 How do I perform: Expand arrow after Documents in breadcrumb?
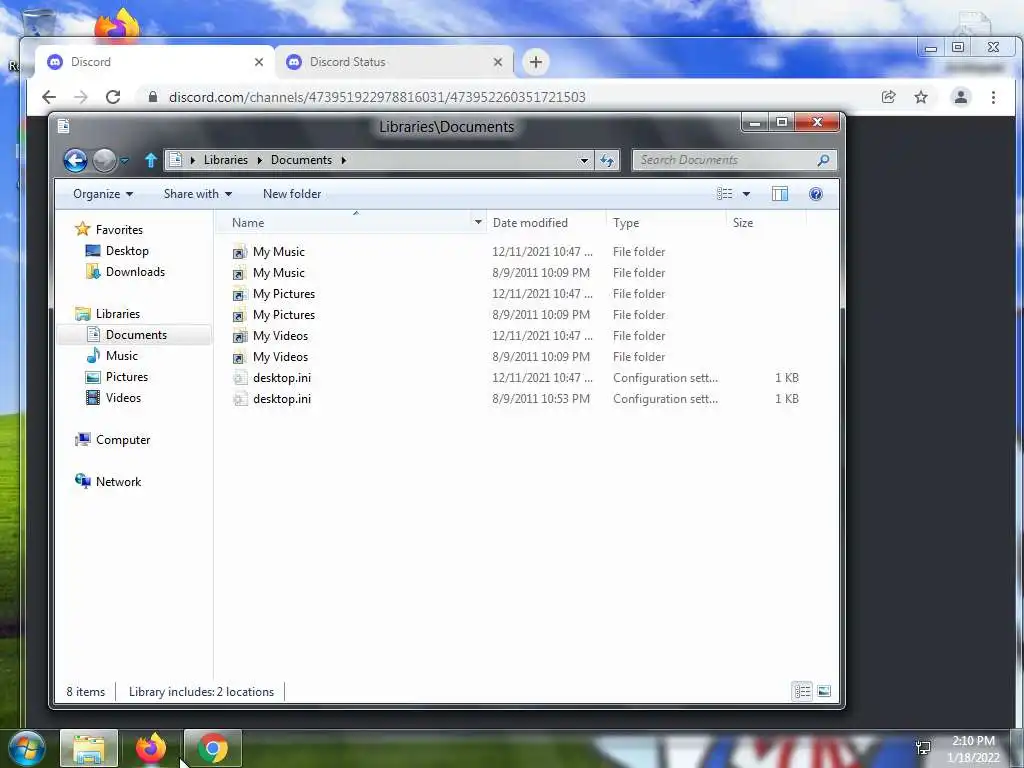pos(344,160)
